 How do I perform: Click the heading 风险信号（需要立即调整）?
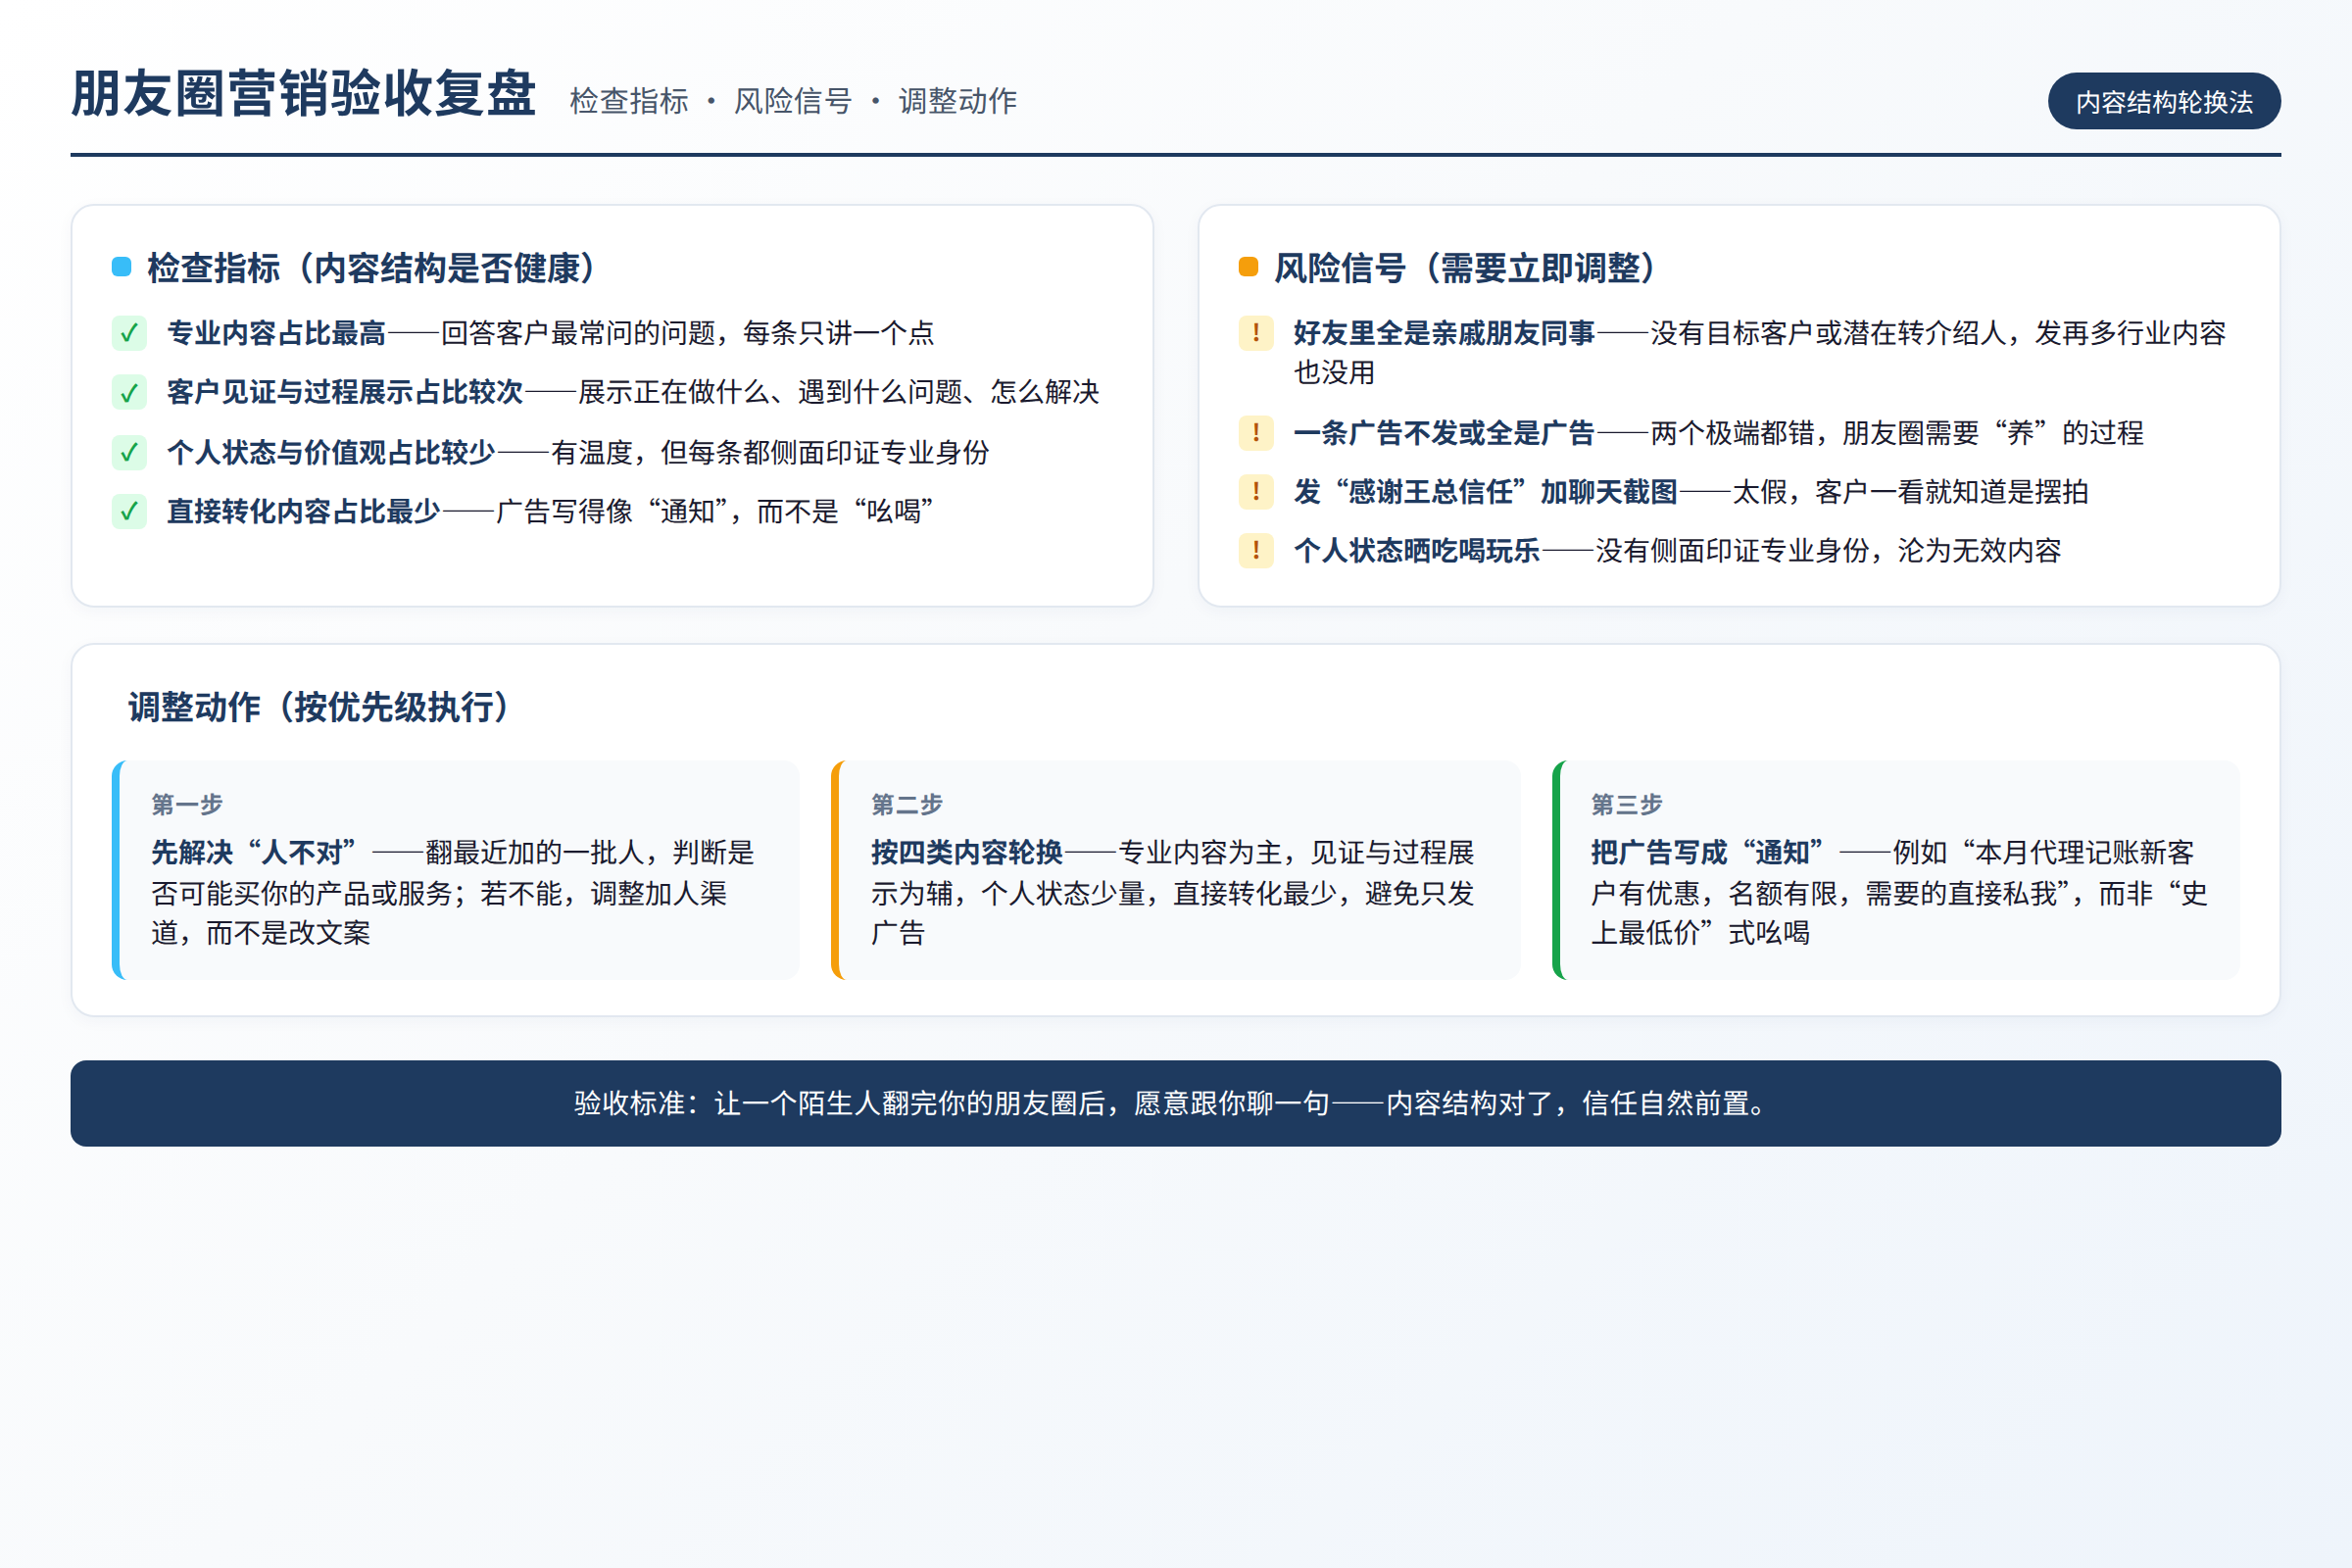pos(1465,268)
